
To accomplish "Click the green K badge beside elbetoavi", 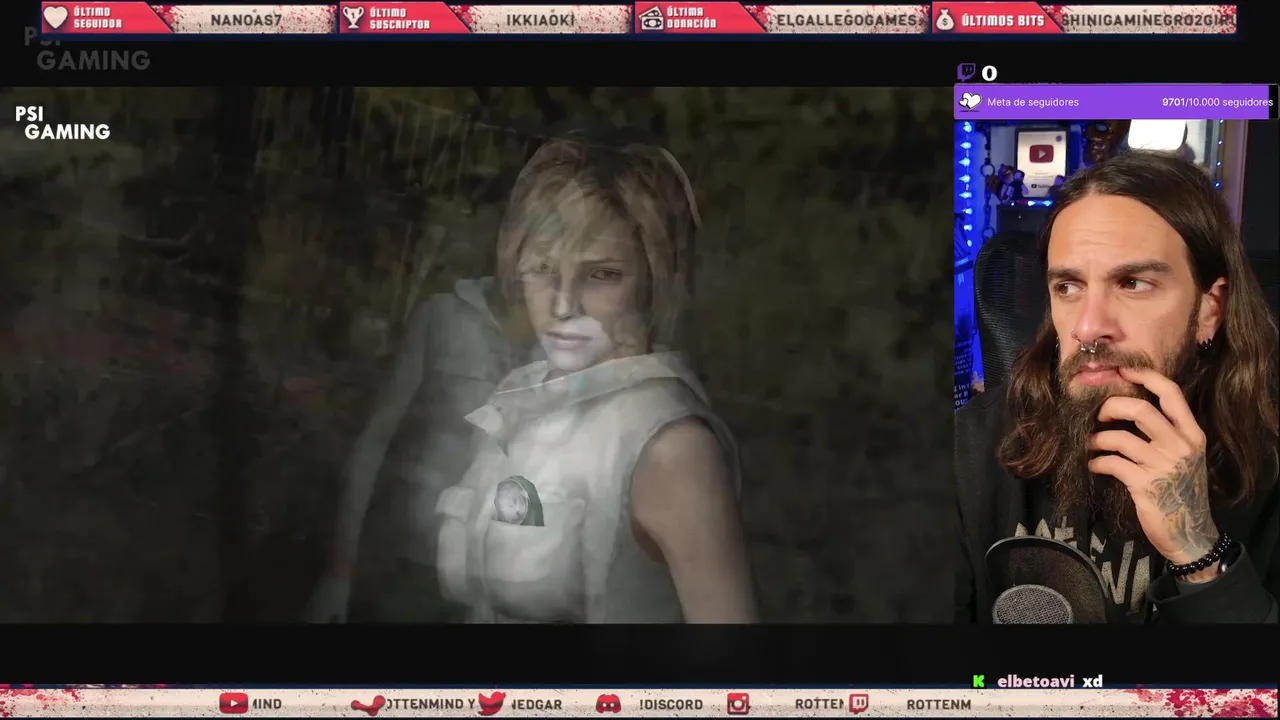I will [979, 681].
